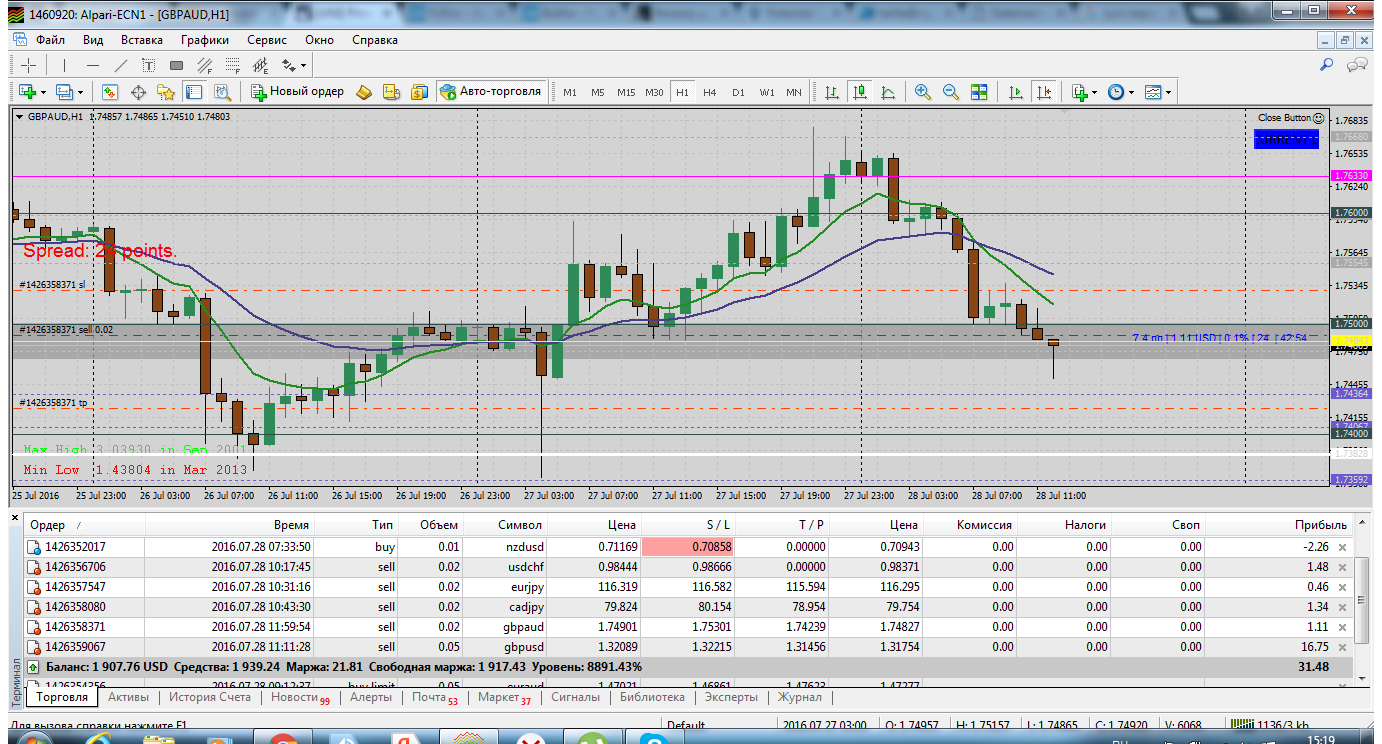Click the yellow current price label on the price axis

coord(1351,343)
